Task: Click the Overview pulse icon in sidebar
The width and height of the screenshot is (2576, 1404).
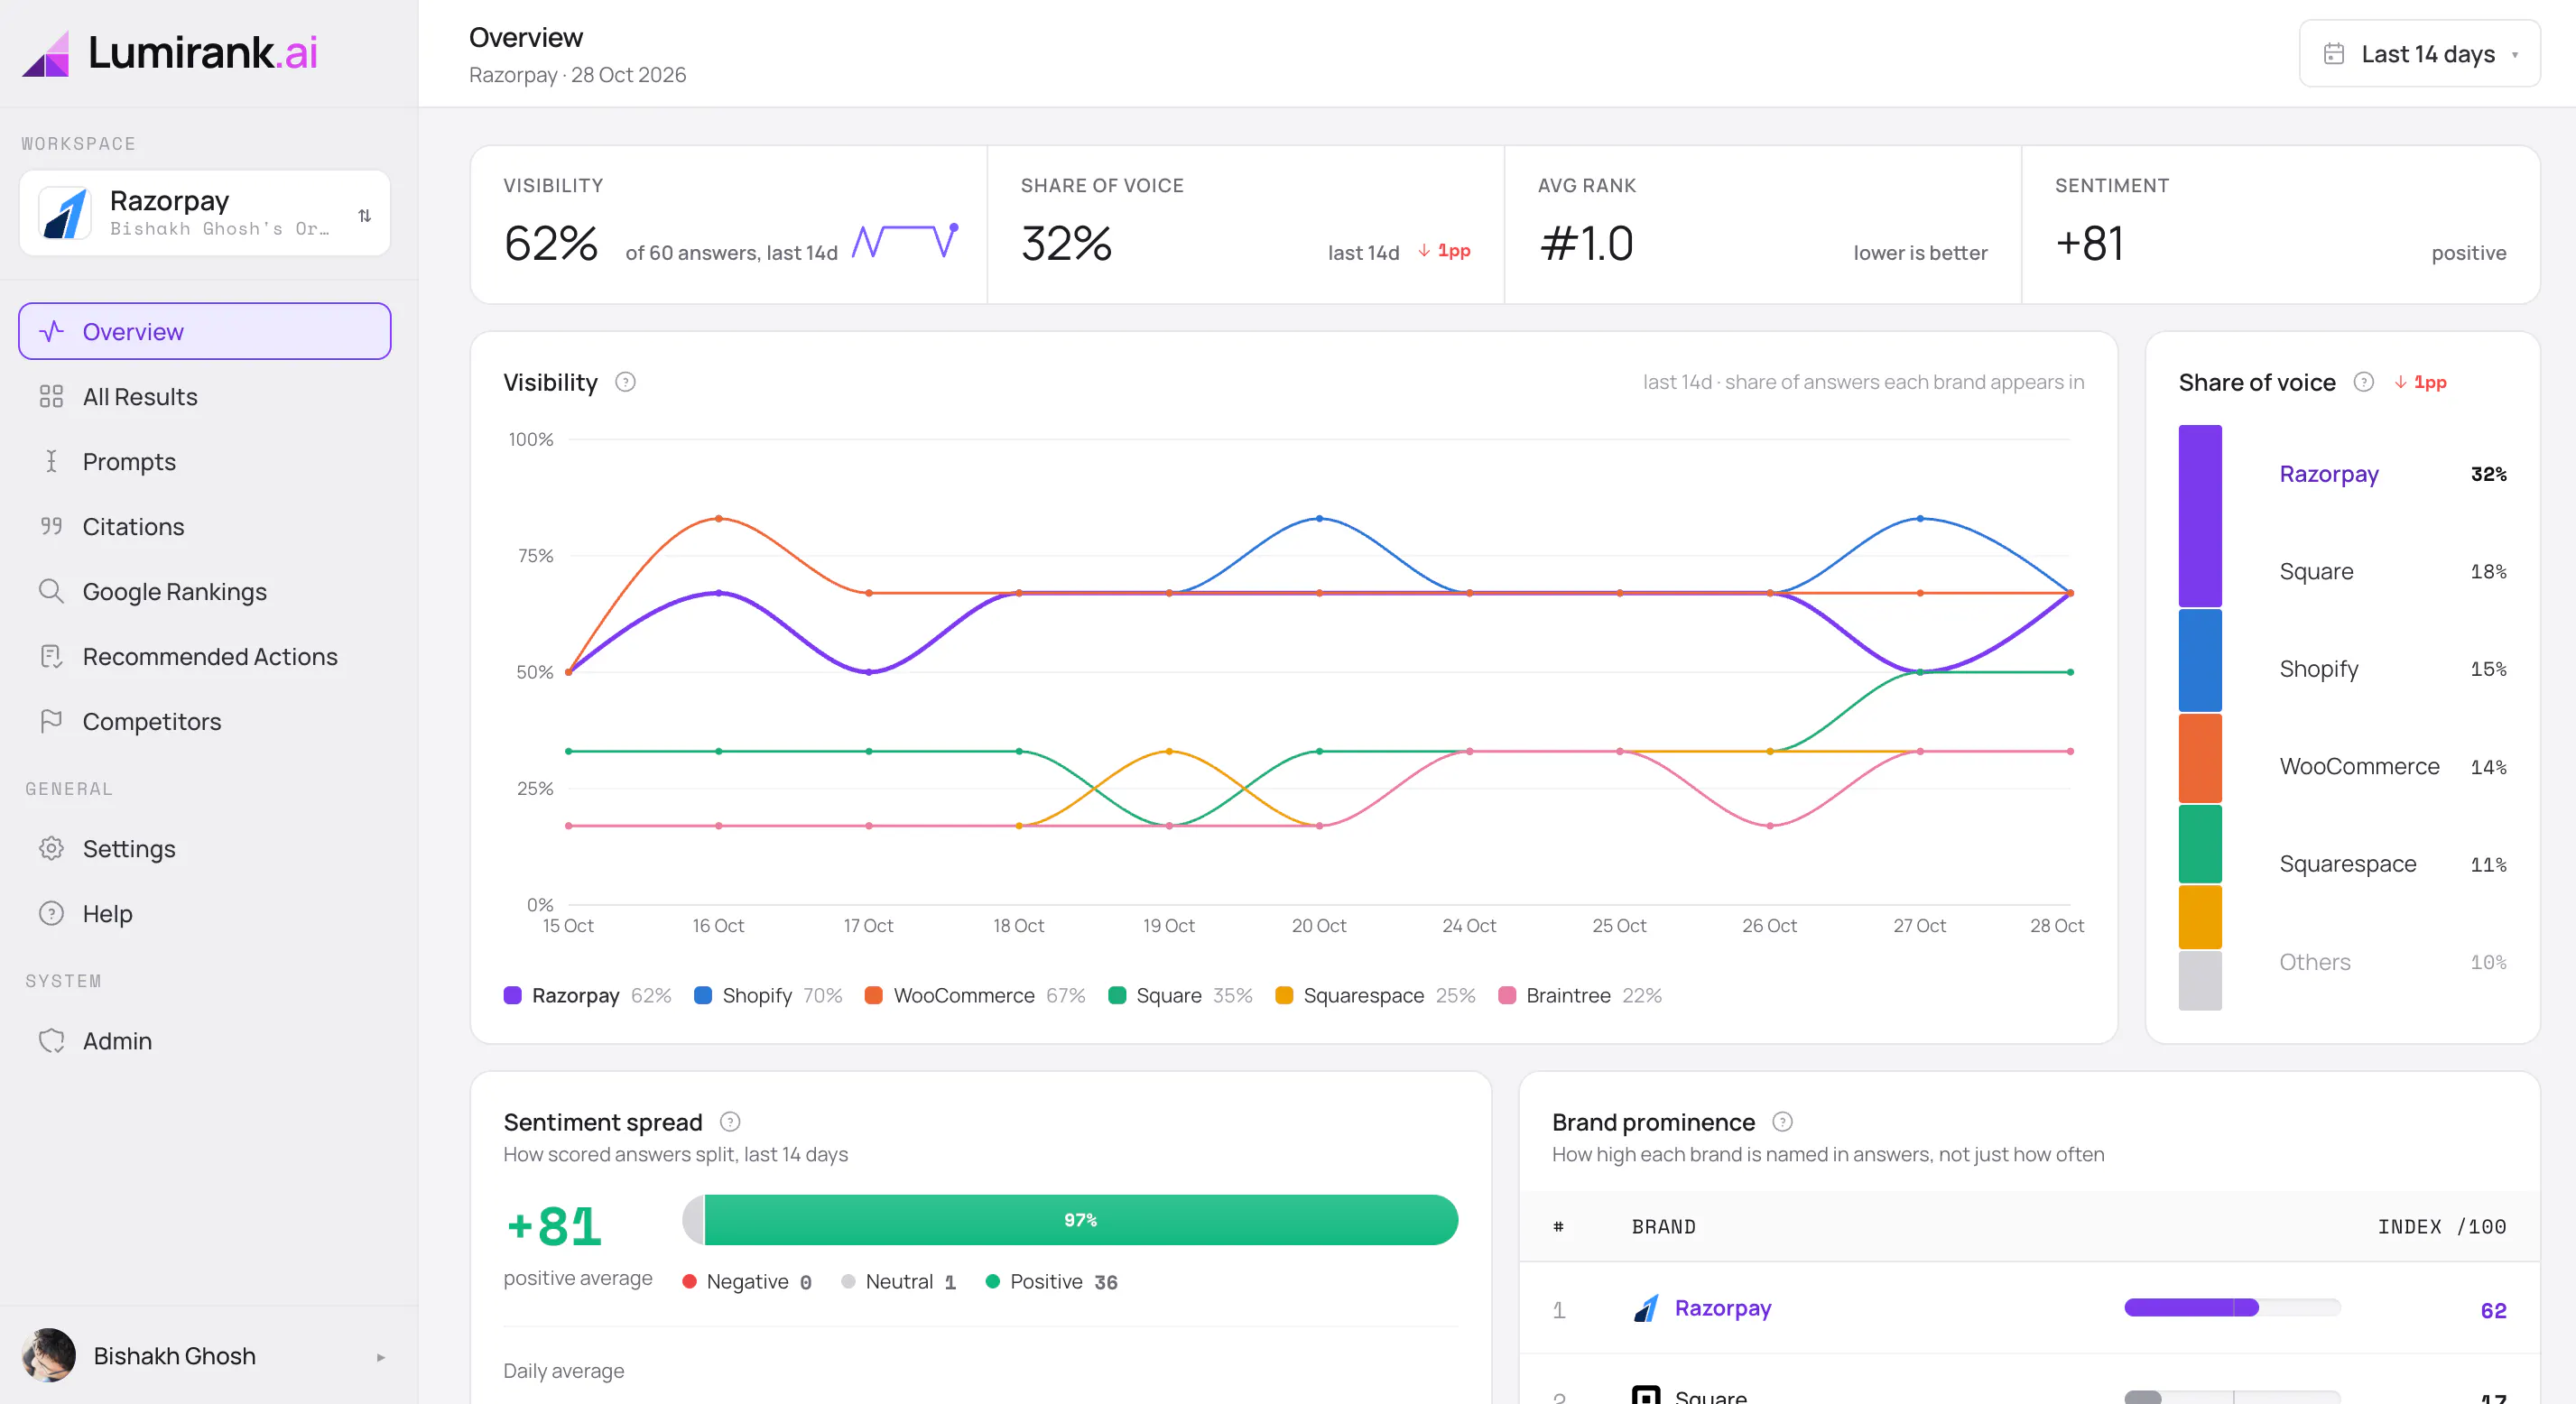Action: [51, 331]
